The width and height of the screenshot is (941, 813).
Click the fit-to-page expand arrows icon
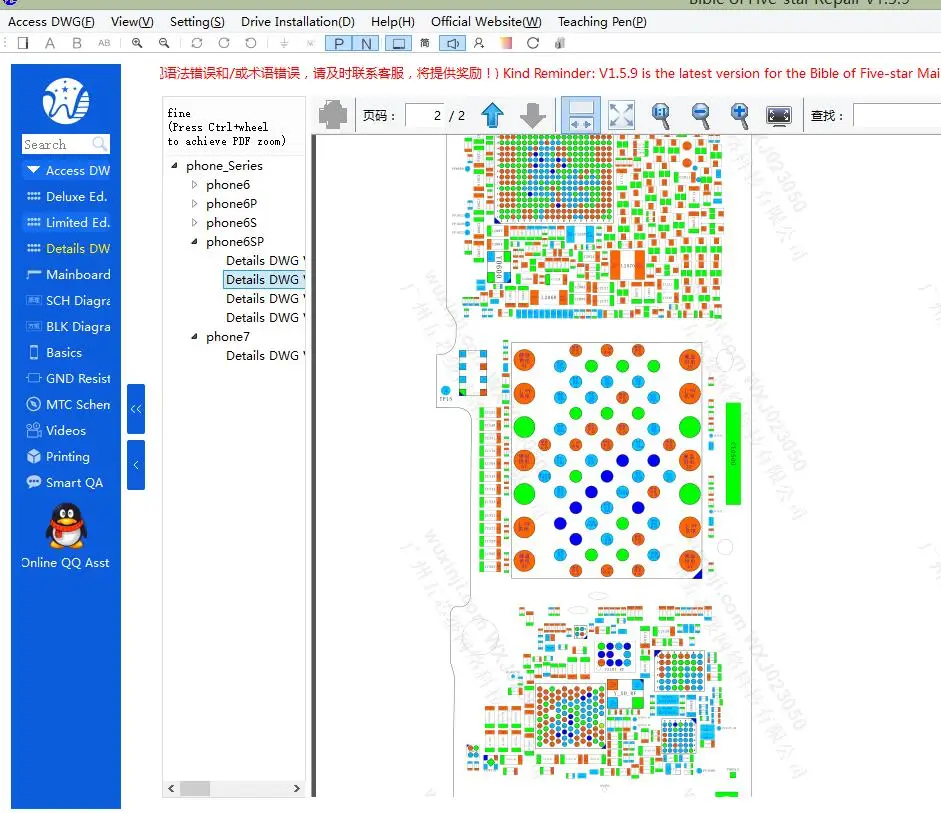621,115
